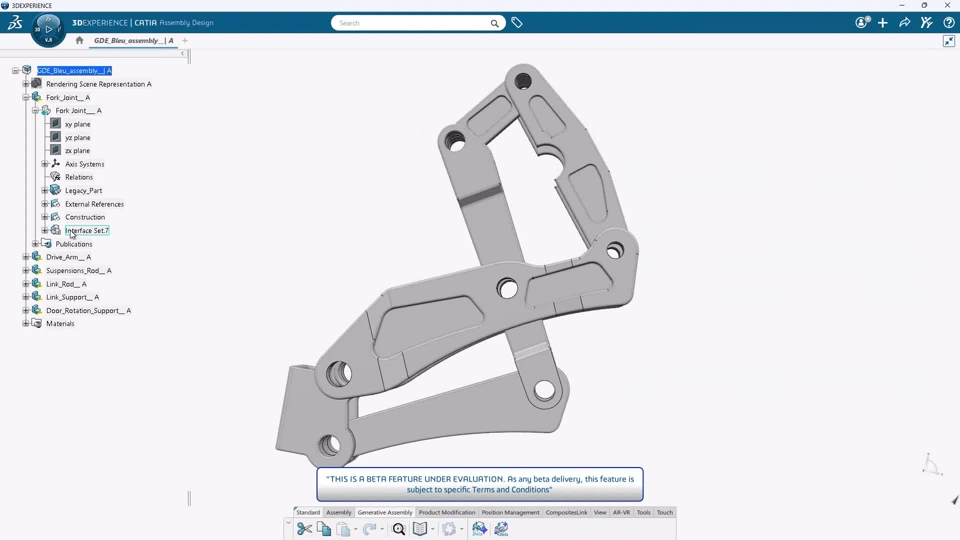
Task: Click the Copy icon in Standard toolbar
Action: click(324, 528)
